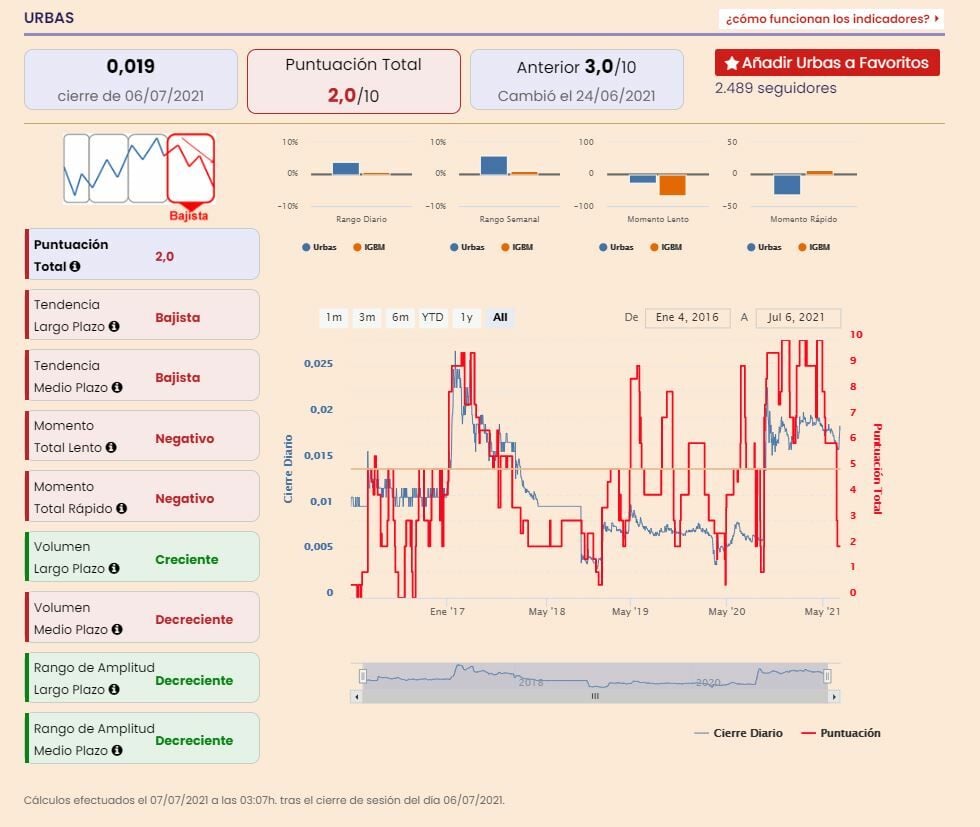The image size is (980, 827).
Task: Click 0,019 closing price card
Action: click(x=131, y=80)
